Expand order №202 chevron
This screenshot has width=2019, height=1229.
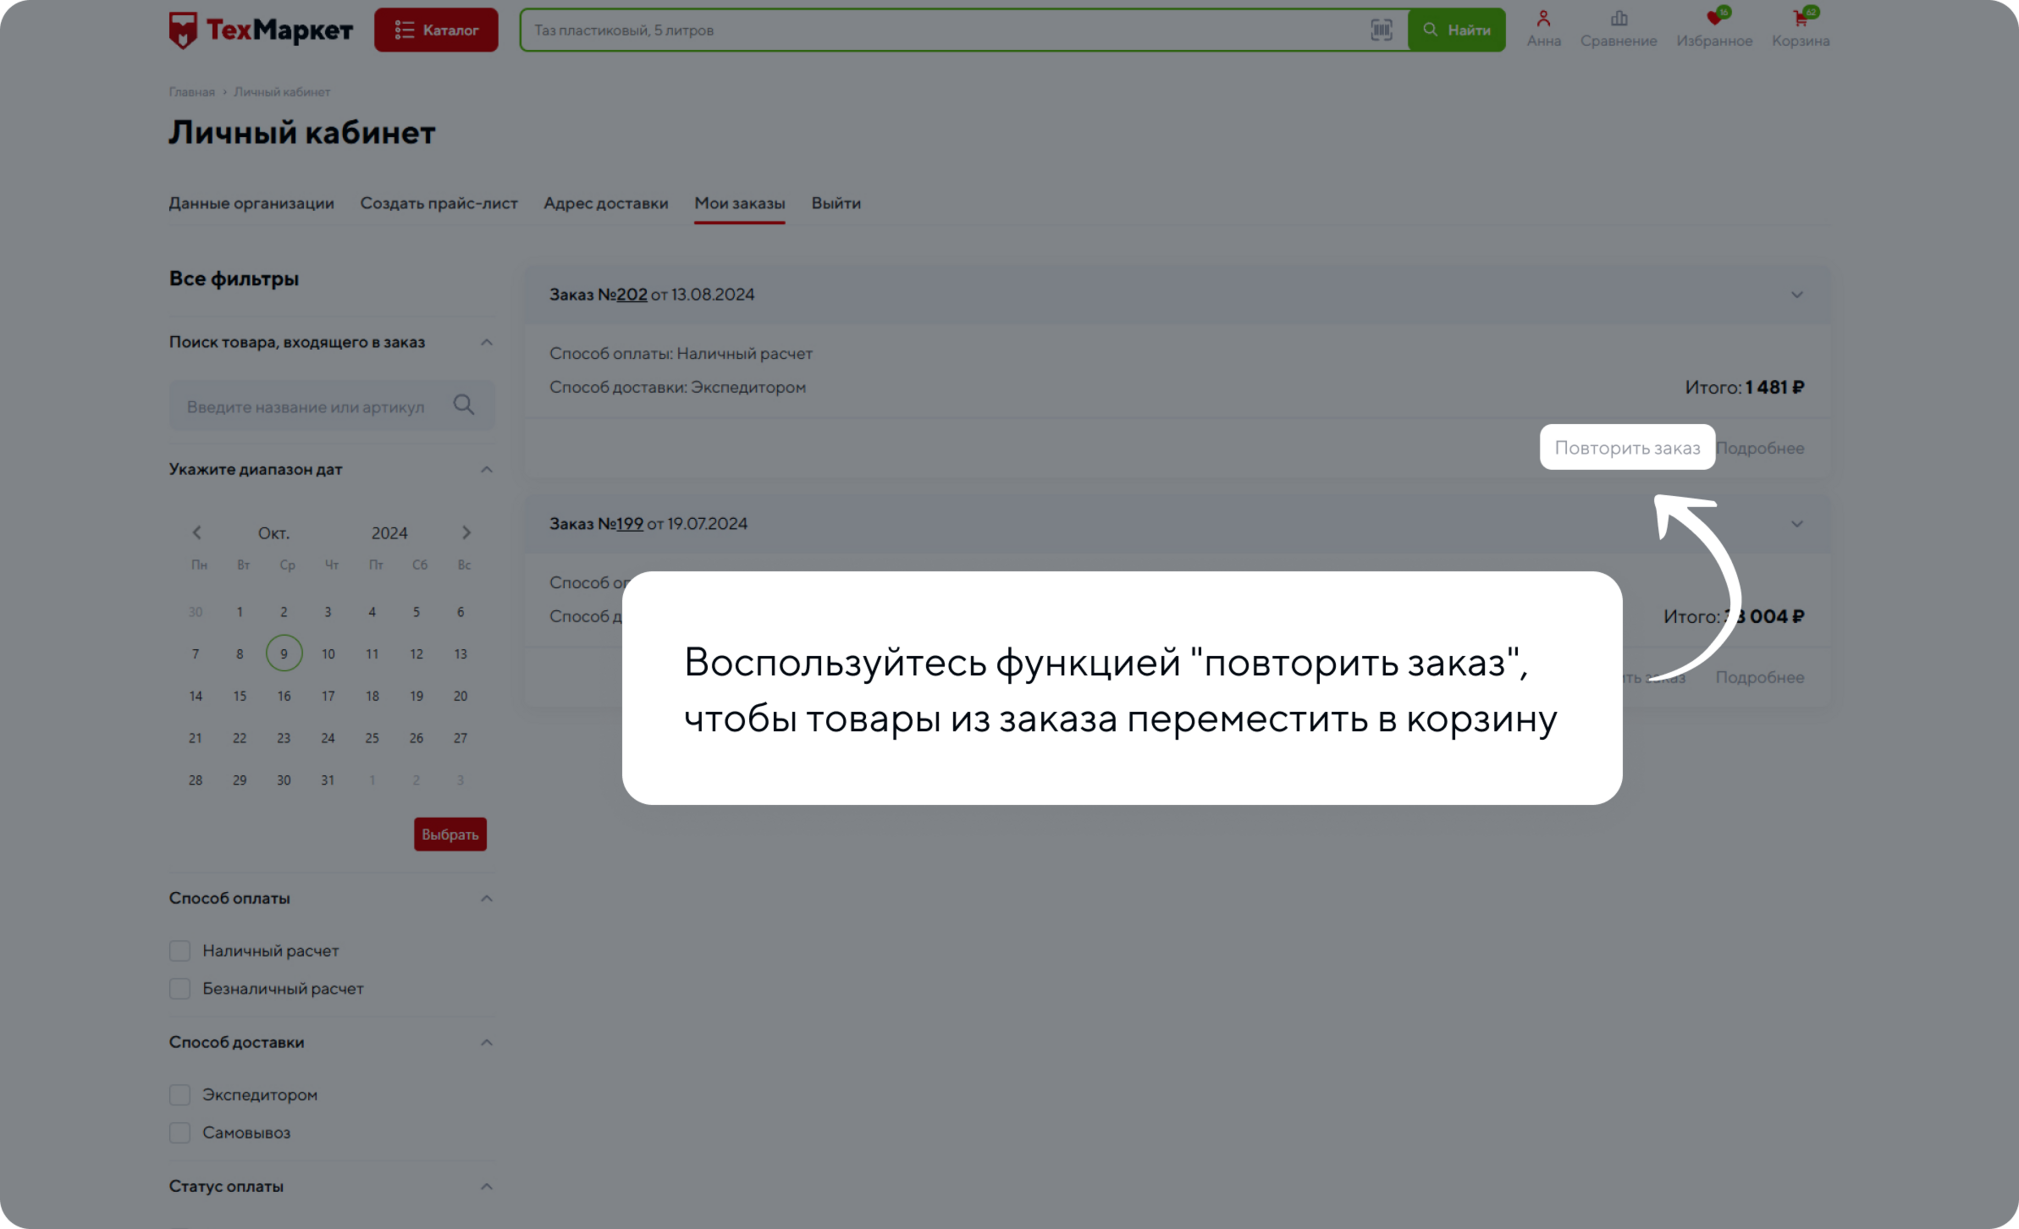(1797, 295)
